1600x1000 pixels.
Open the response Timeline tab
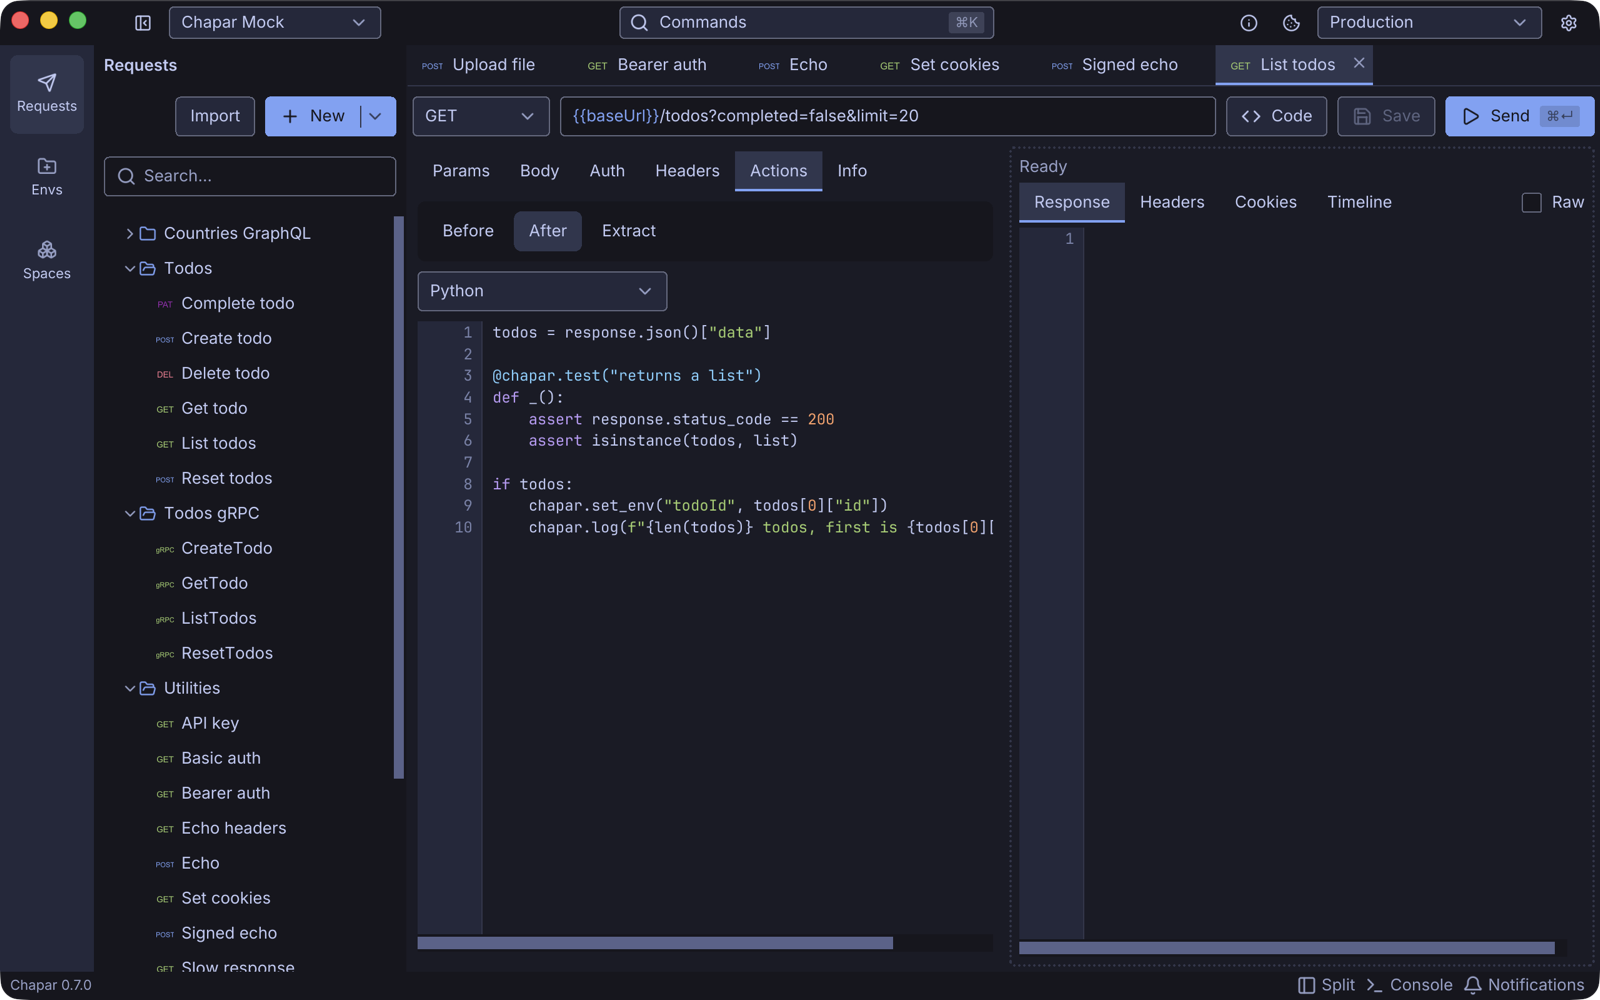coord(1359,202)
